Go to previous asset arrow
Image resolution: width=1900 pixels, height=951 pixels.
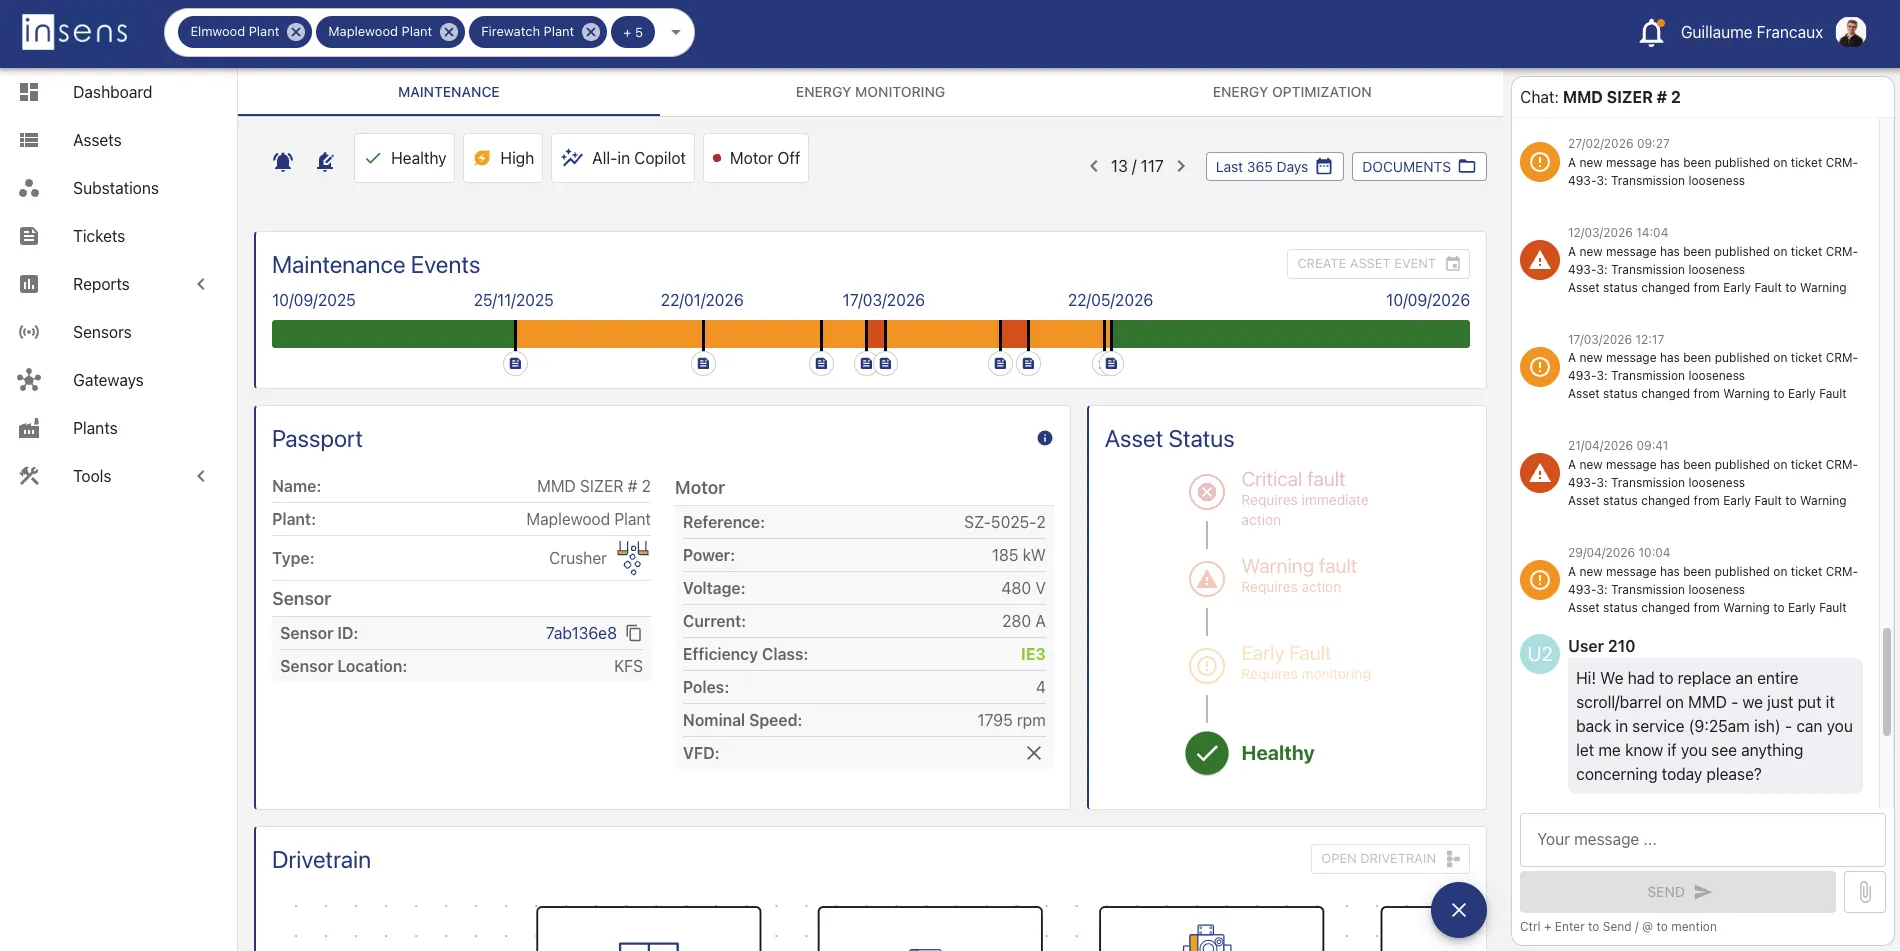1093,166
